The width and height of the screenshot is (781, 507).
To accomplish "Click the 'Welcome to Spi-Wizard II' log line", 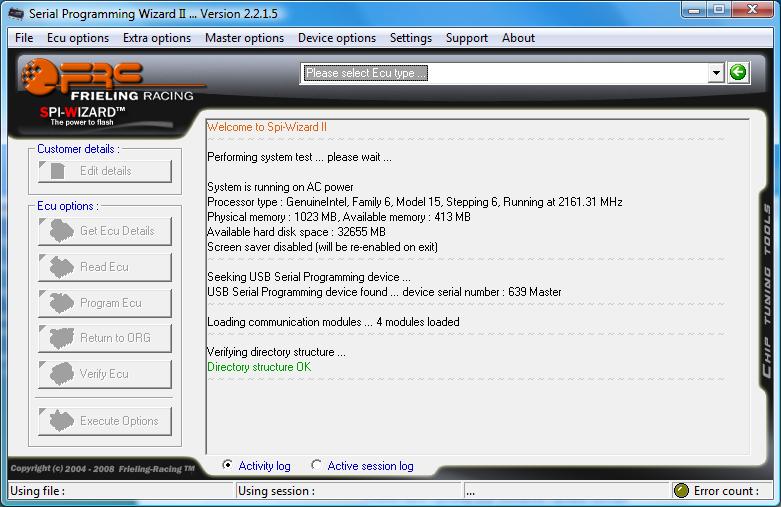I will (x=267, y=127).
